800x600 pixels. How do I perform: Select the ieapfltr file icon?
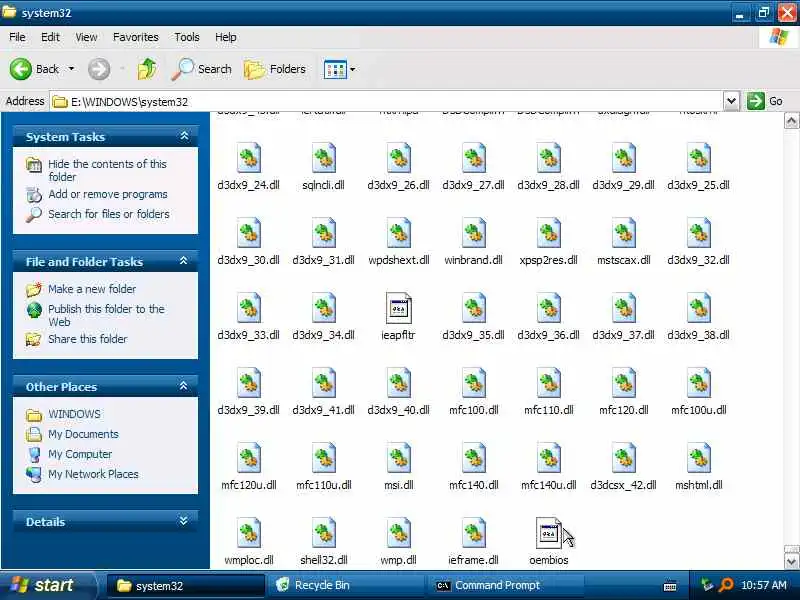pyautogui.click(x=399, y=308)
